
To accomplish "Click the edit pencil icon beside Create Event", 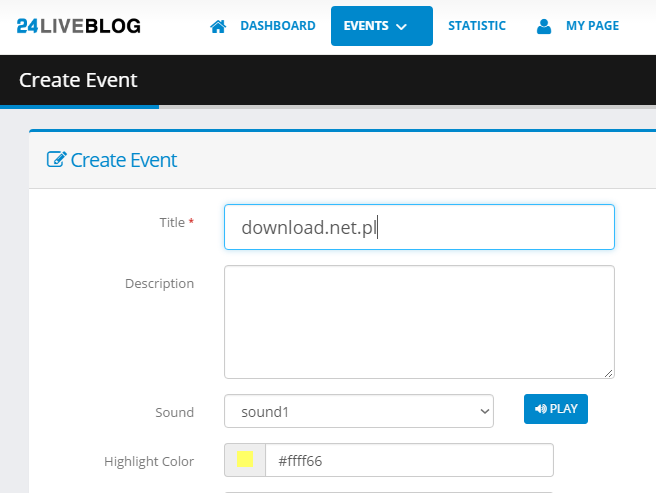I will click(56, 159).
